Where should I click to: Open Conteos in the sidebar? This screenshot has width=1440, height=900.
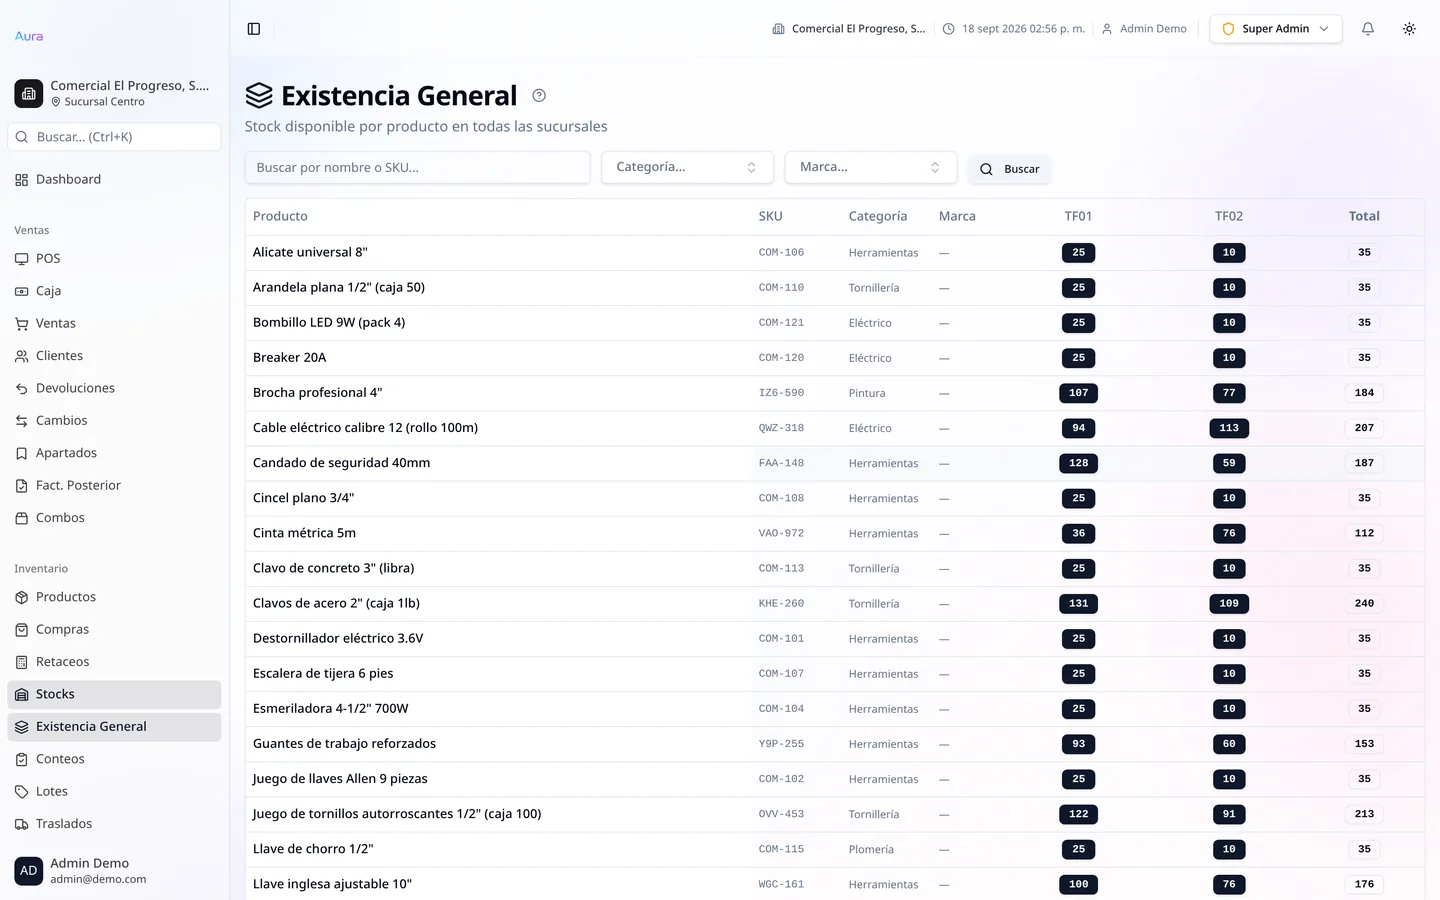[x=114, y=759]
